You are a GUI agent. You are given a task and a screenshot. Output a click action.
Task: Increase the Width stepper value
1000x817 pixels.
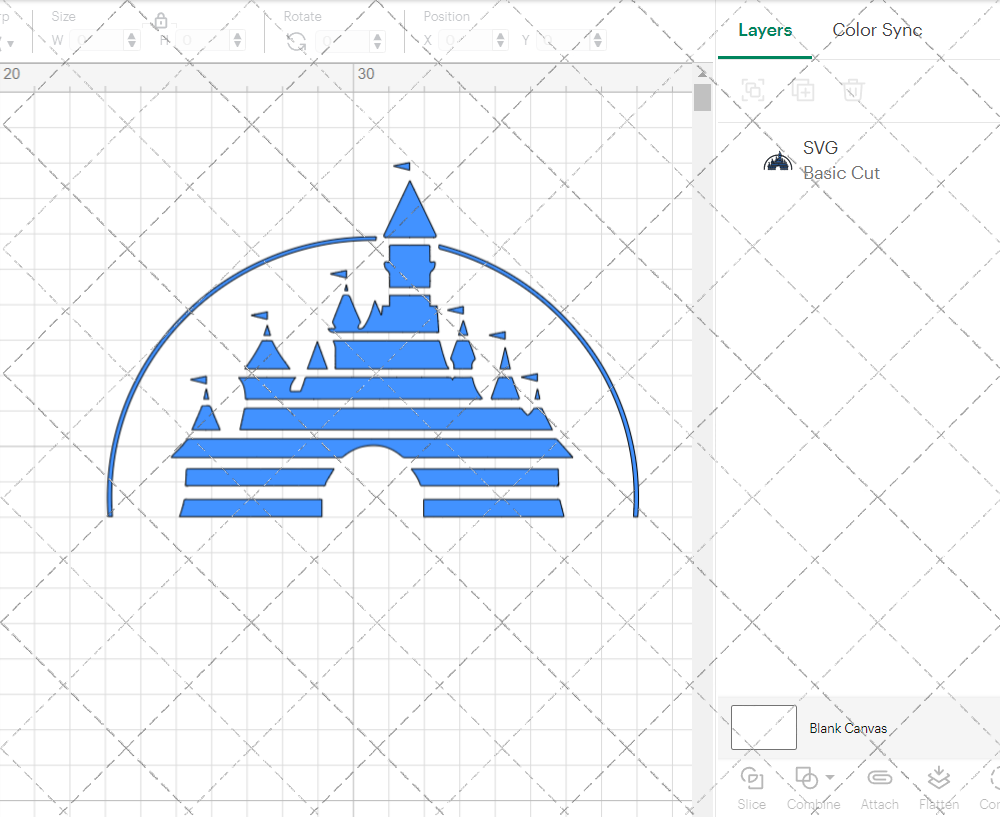(131, 36)
